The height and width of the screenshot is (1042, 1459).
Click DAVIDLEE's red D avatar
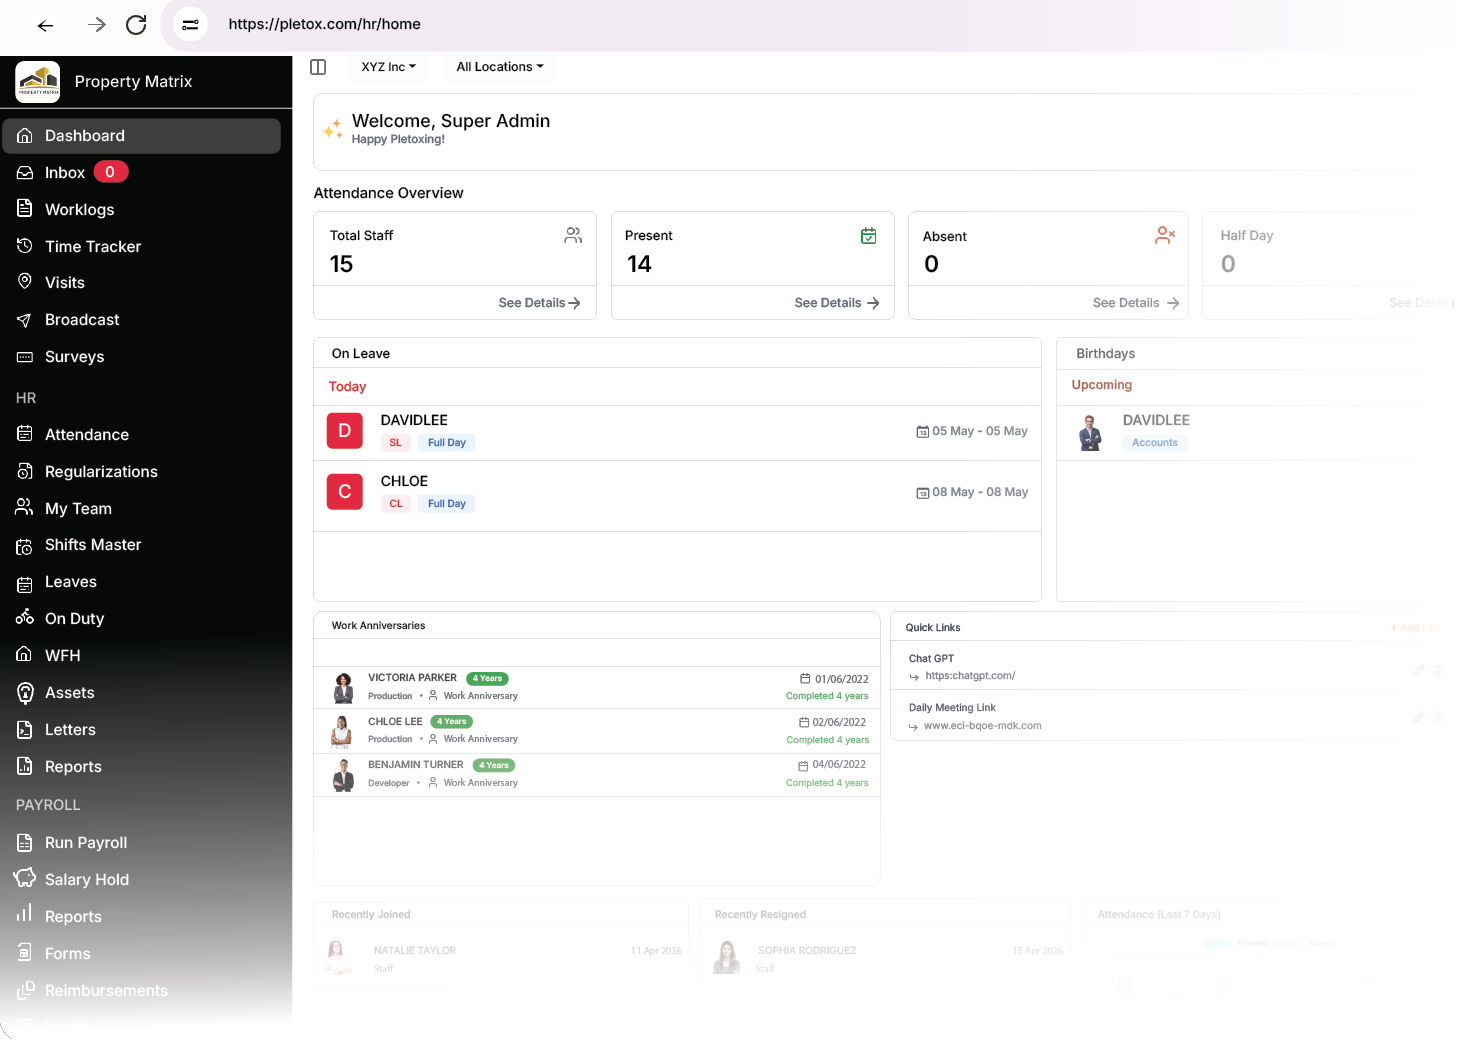pos(345,431)
